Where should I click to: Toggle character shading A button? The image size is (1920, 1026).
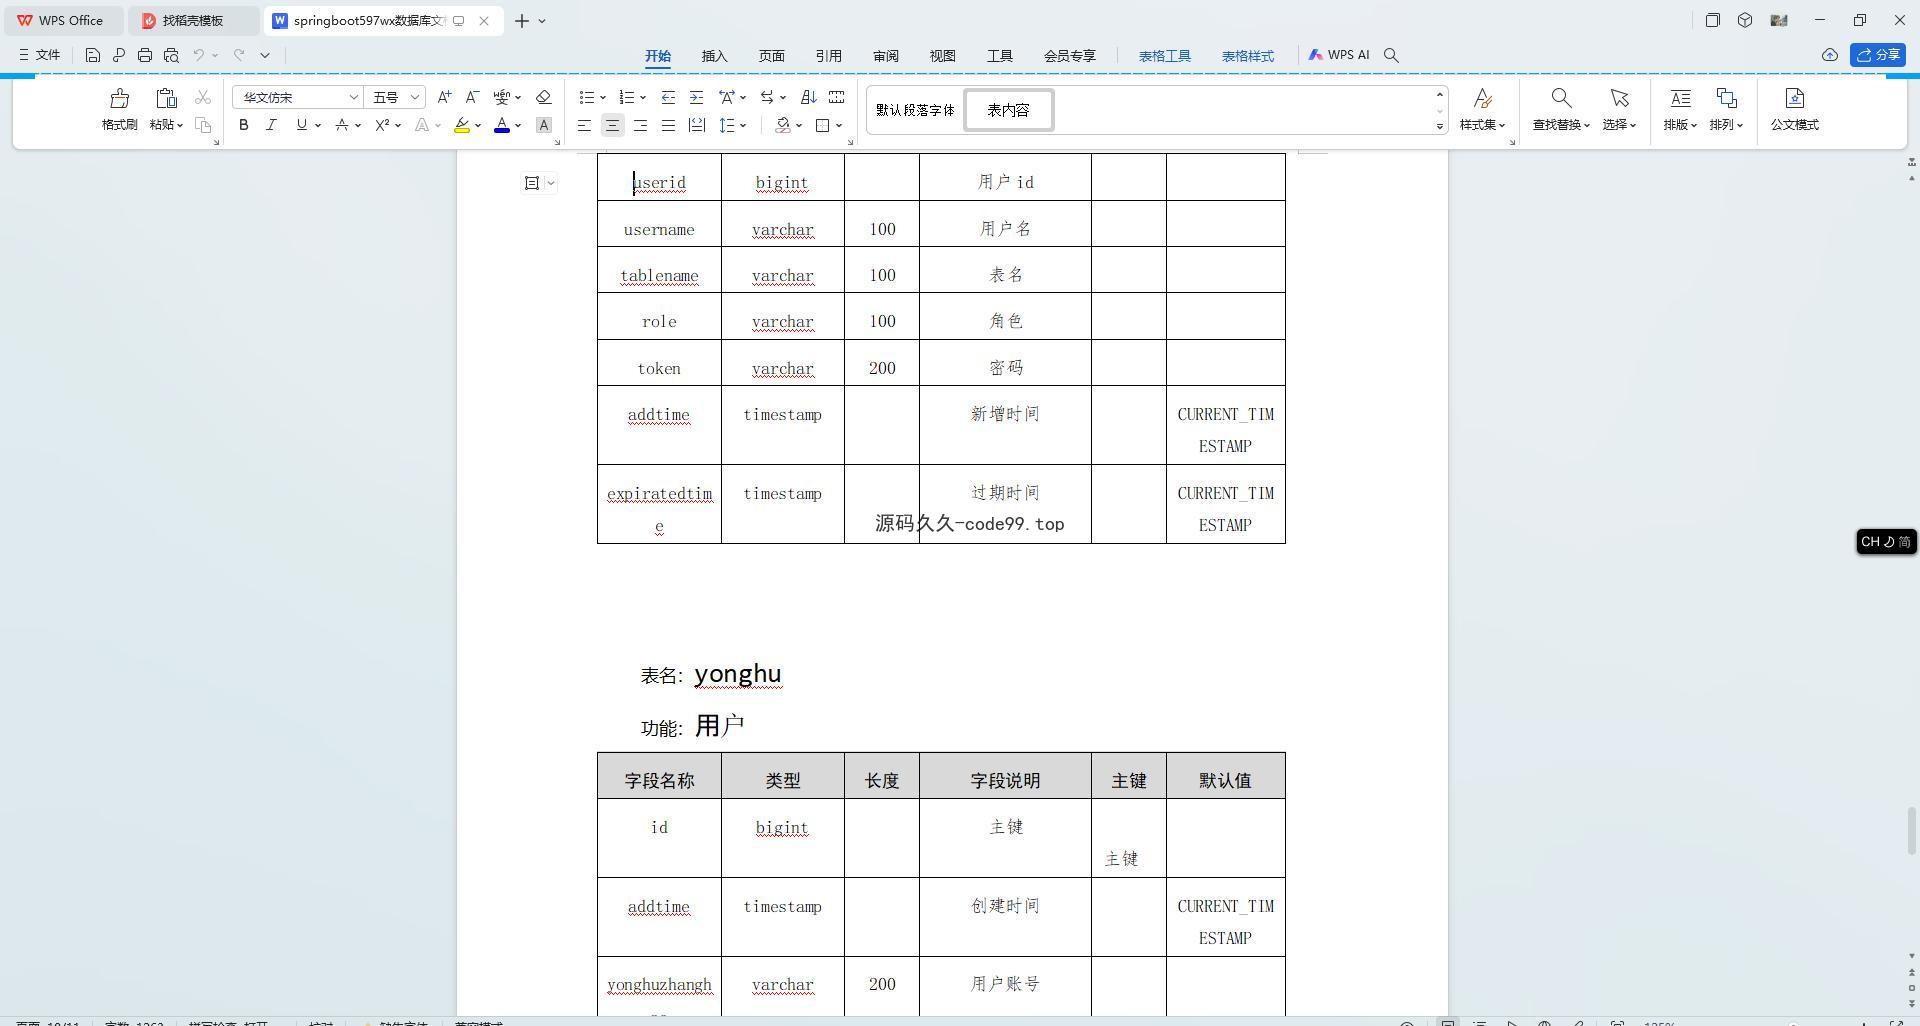(x=544, y=125)
